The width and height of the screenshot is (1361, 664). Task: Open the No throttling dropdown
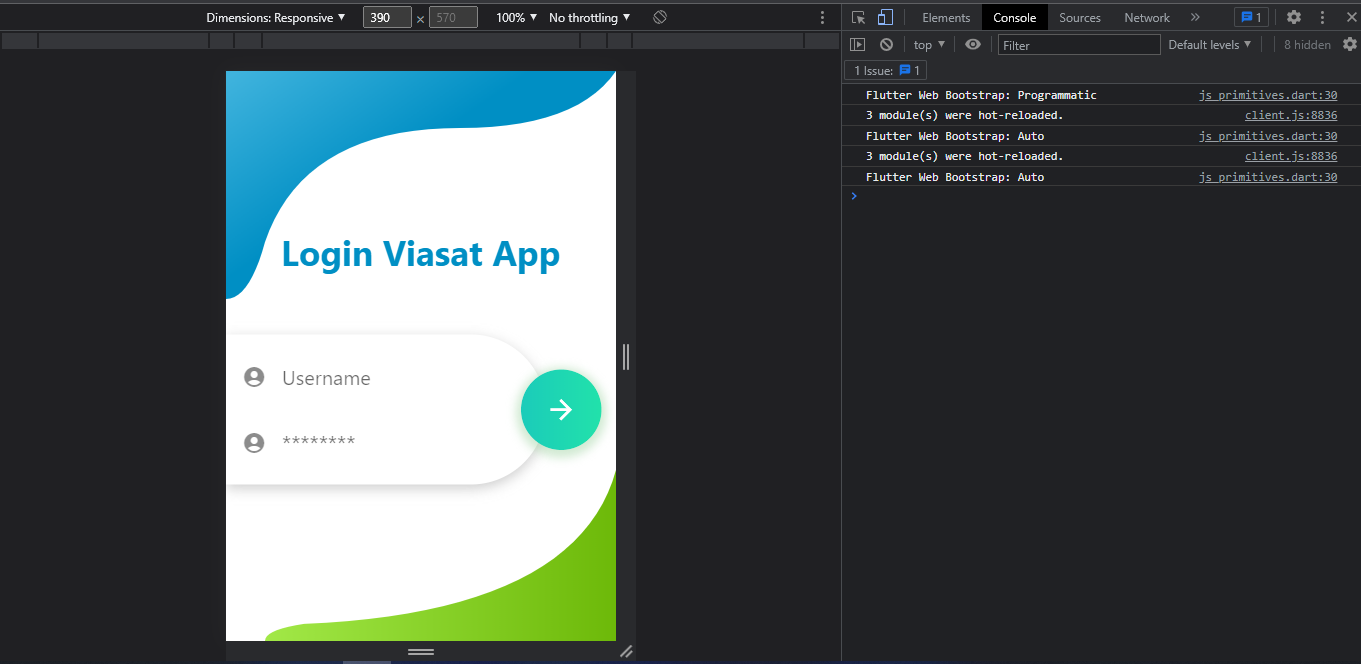tap(590, 17)
